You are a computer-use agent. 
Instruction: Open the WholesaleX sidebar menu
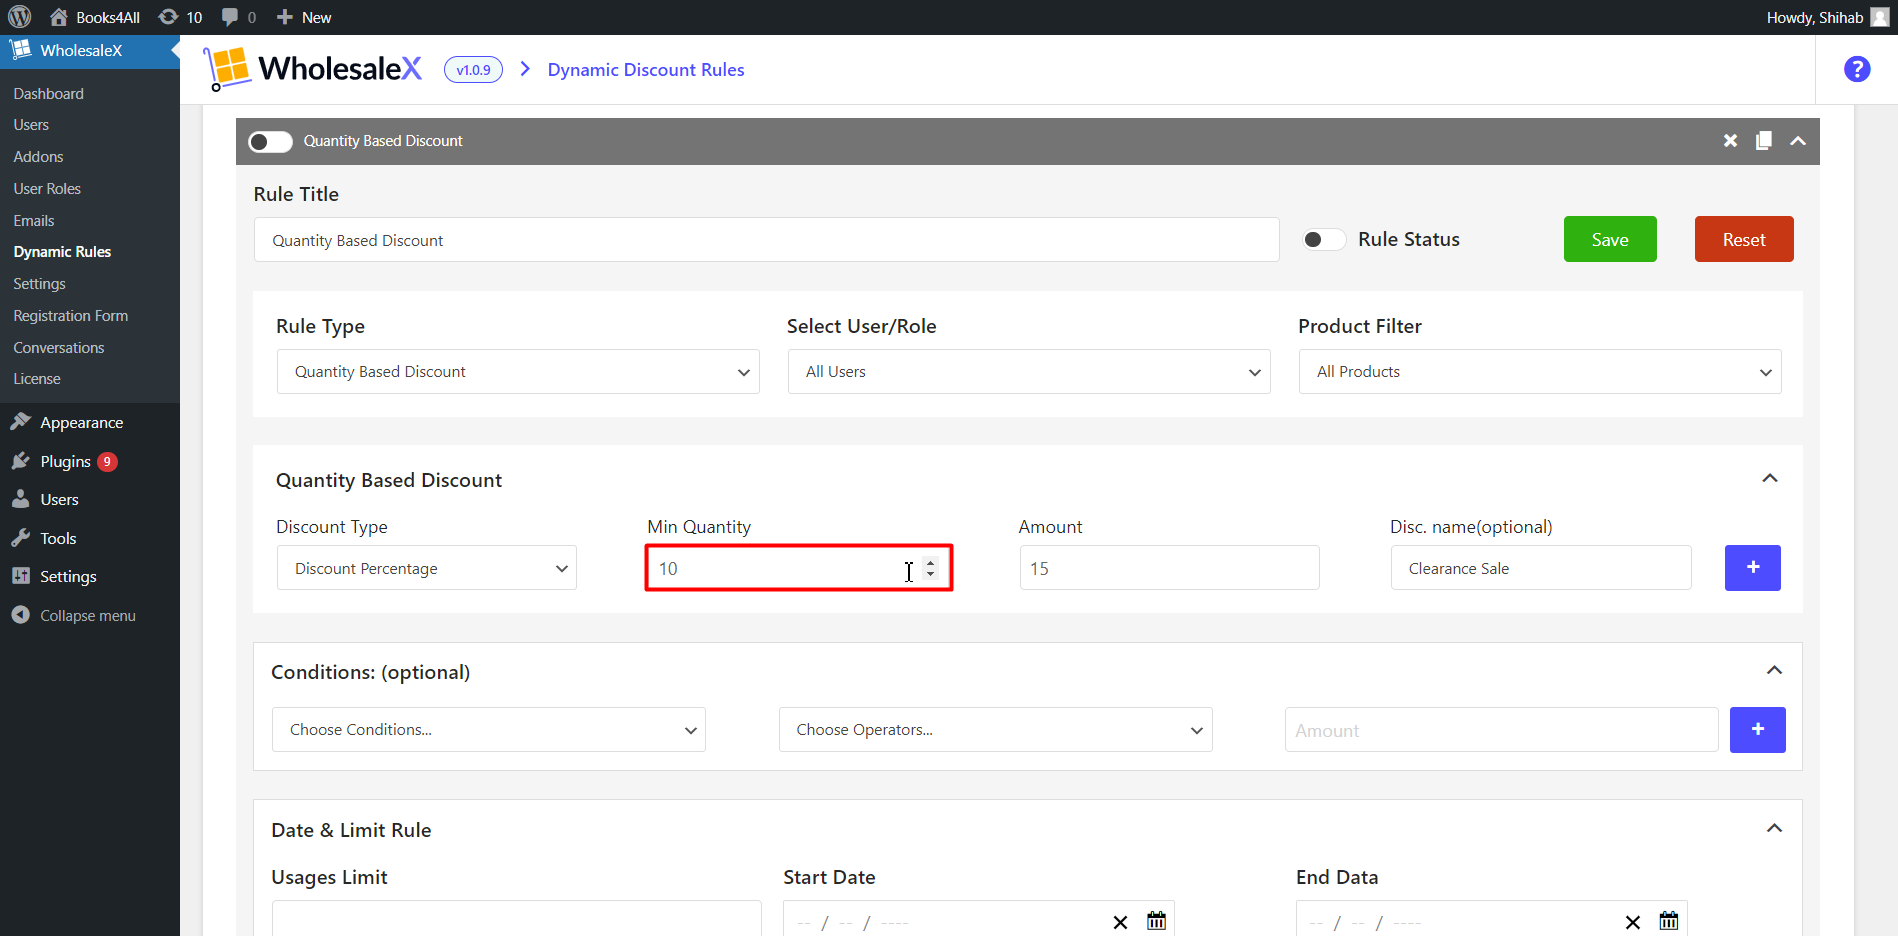tap(90, 51)
